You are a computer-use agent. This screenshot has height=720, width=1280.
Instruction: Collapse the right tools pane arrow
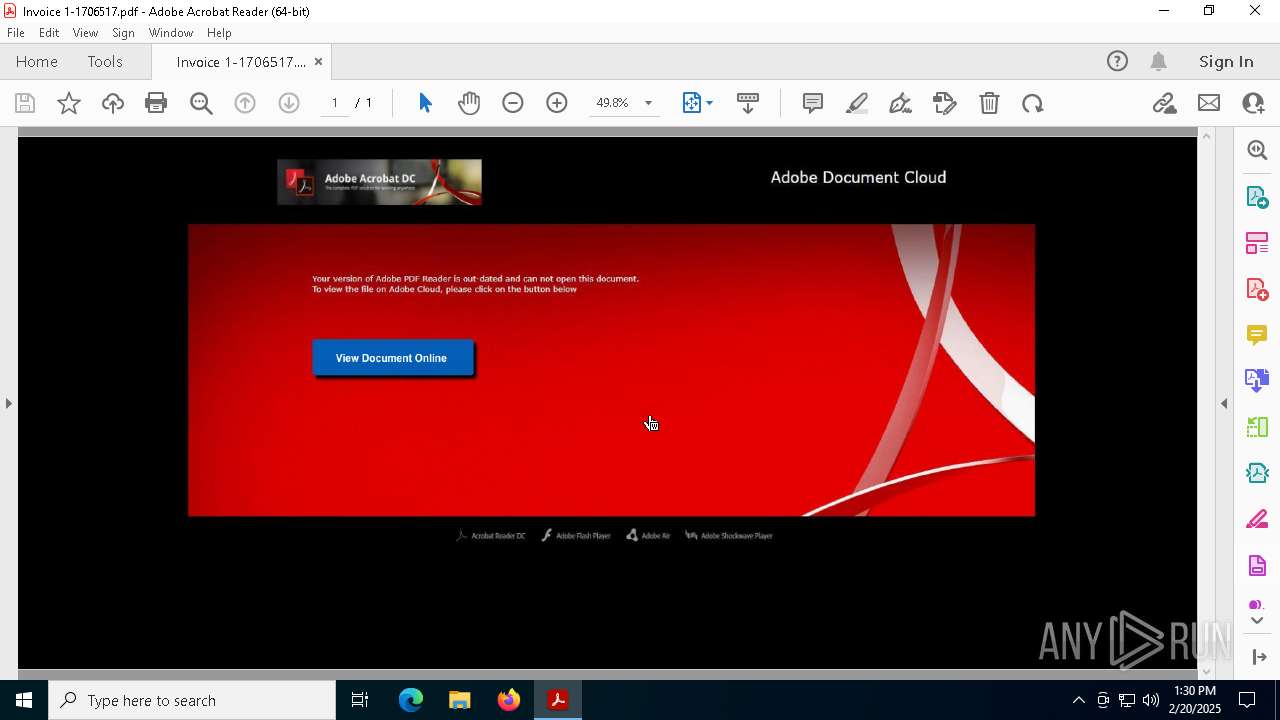pos(1224,403)
